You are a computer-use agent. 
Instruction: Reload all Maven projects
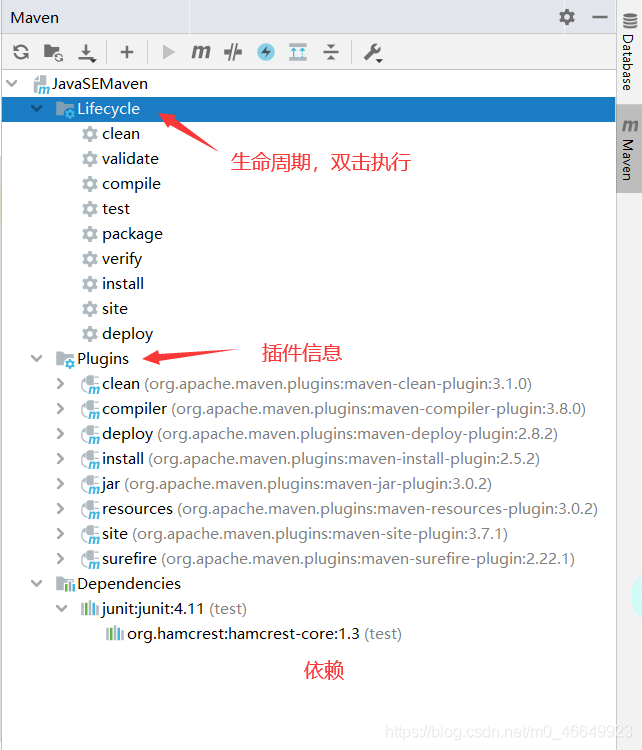(x=21, y=52)
